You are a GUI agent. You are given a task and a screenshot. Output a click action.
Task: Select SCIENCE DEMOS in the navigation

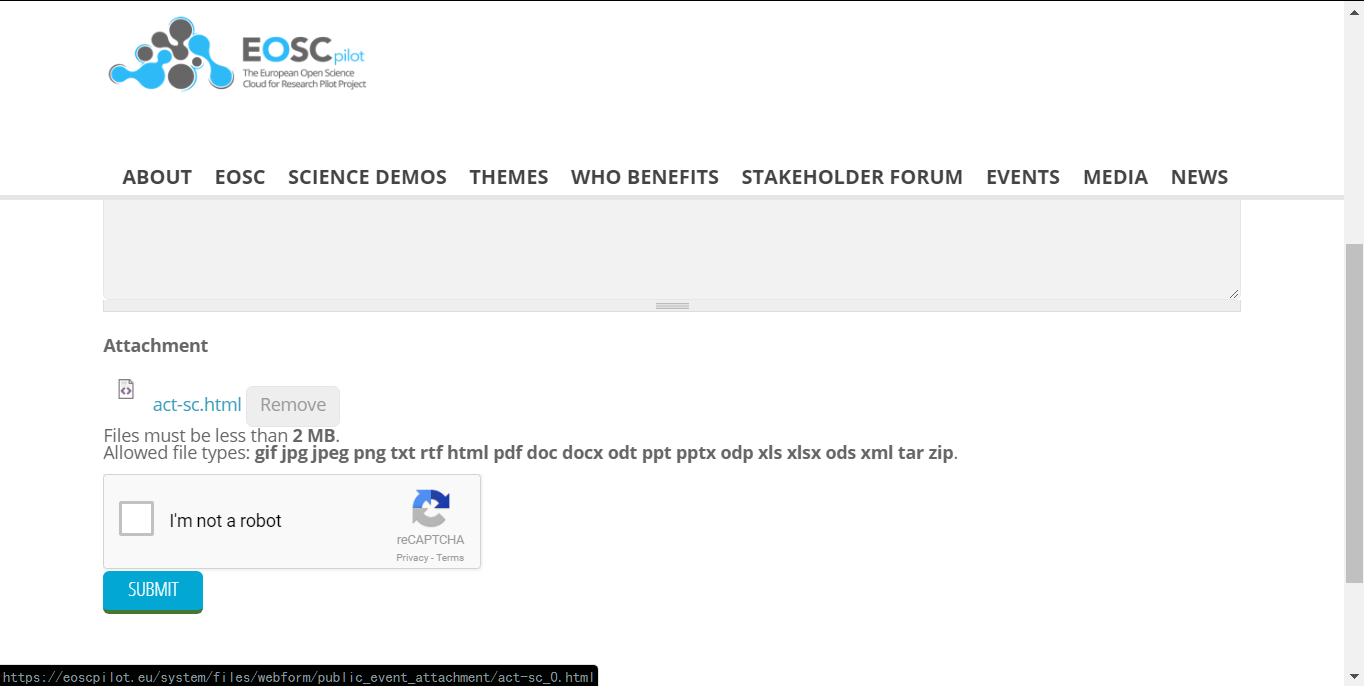pos(367,177)
